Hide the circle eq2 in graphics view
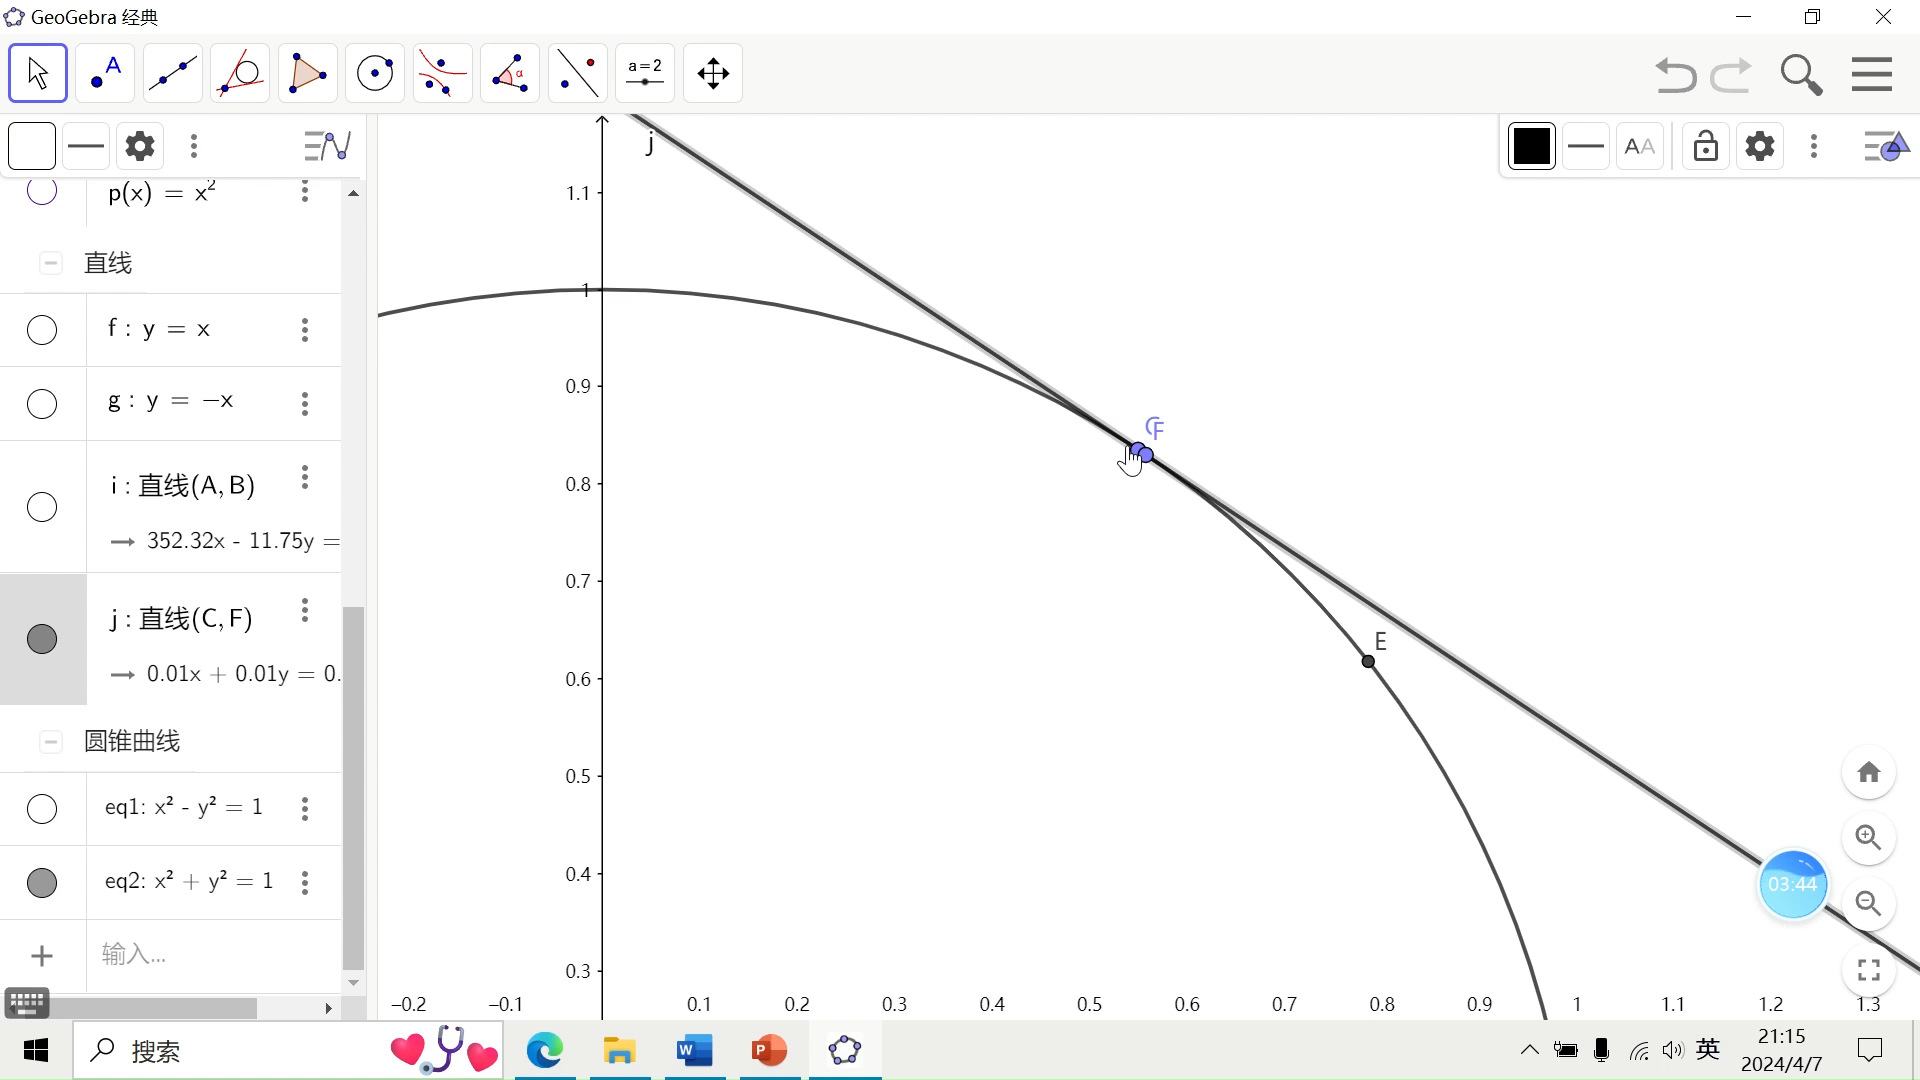 coord(42,883)
